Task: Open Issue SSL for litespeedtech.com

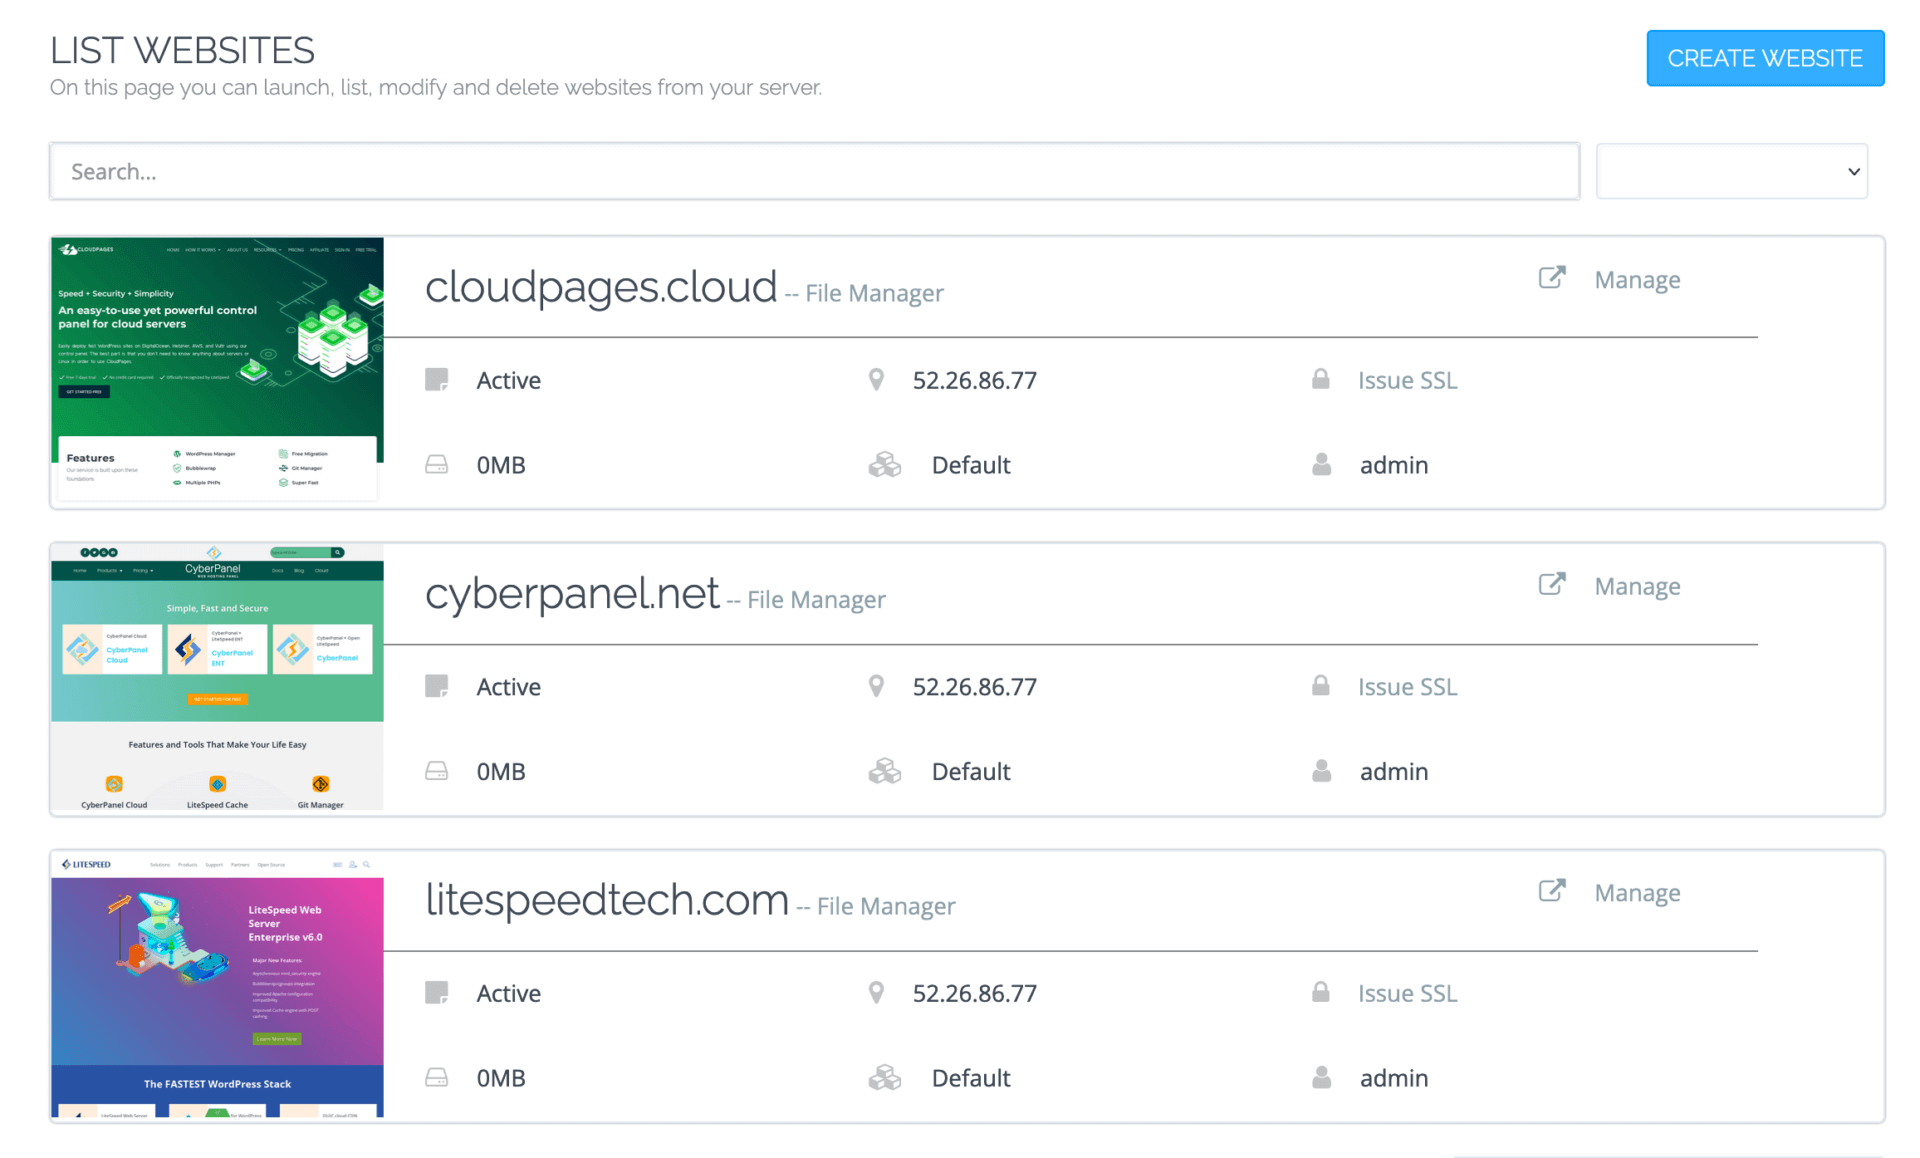Action: click(x=1407, y=992)
